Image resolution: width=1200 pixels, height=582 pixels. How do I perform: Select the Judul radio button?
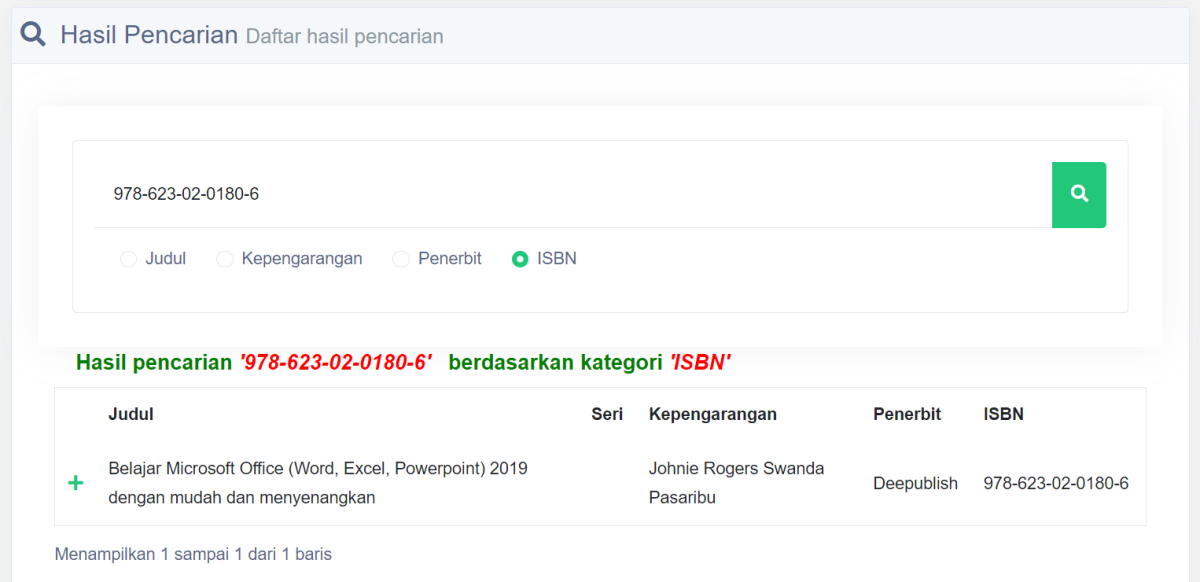coord(128,258)
